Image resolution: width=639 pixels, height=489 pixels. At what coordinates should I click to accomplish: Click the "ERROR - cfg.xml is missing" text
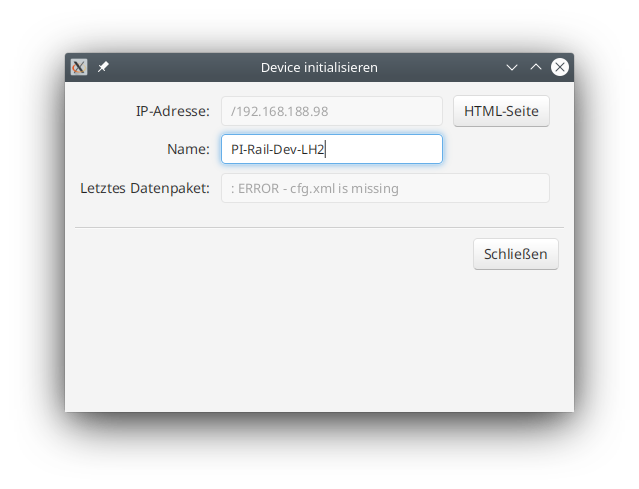tap(318, 188)
